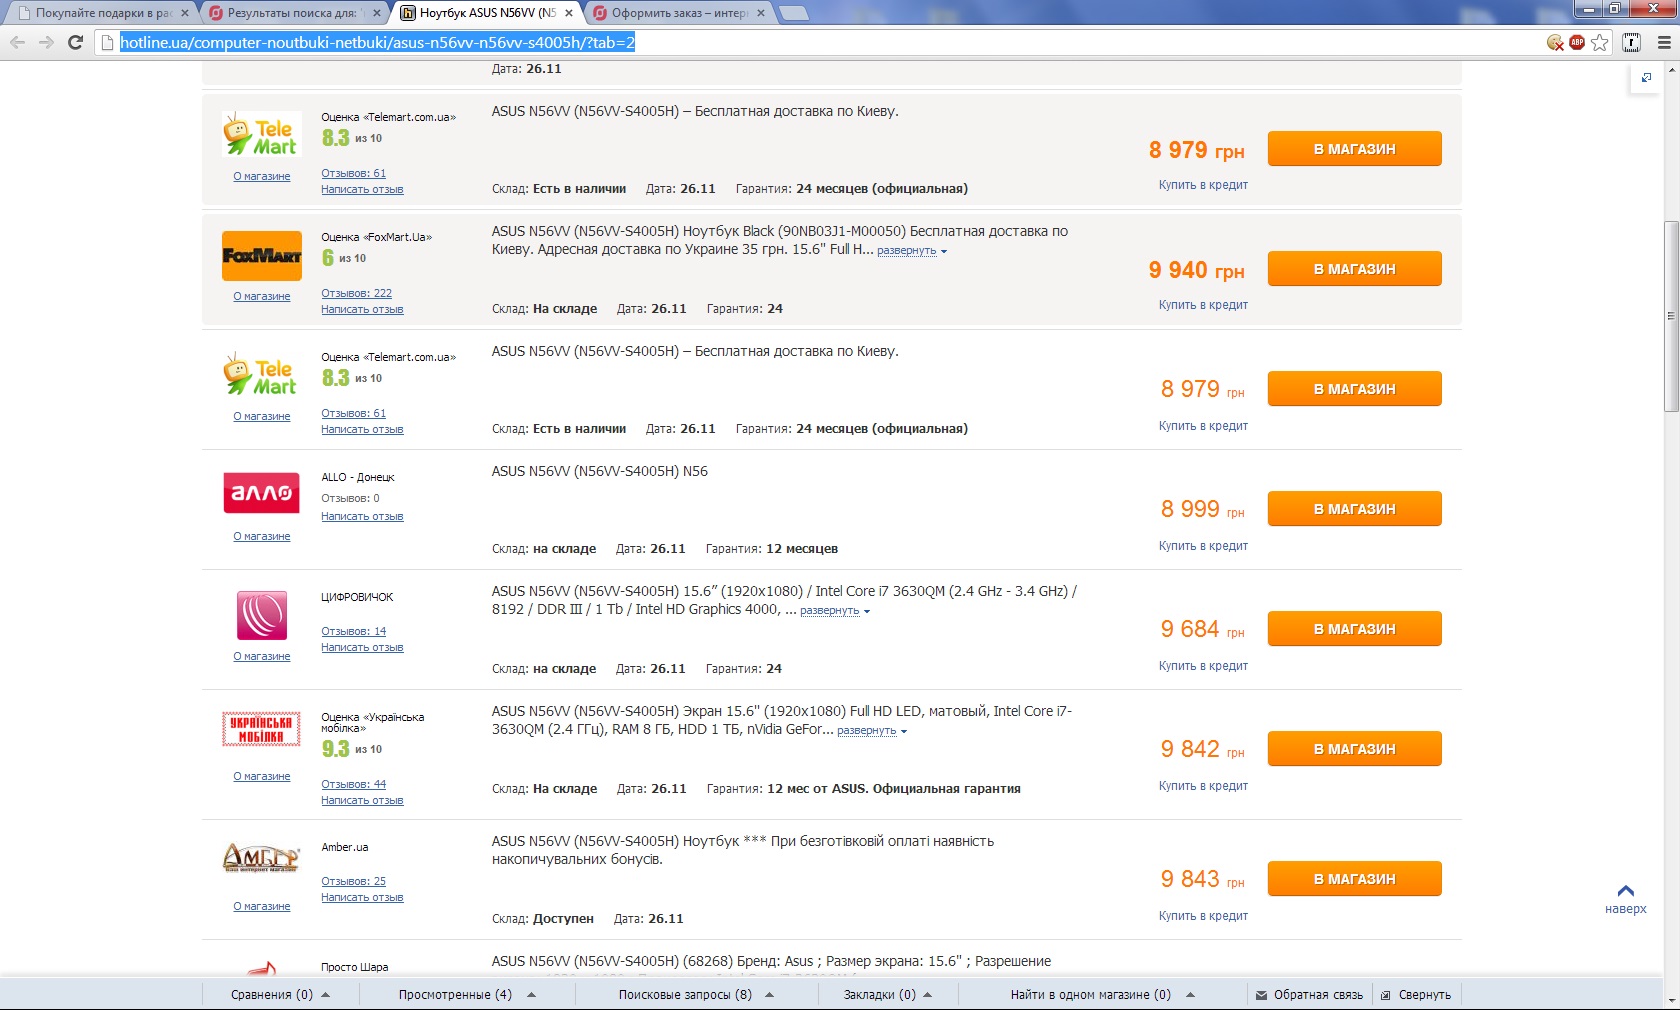This screenshot has width=1680, height=1010.
Task: Close the 'Ноутбук ASUS N56VV' tab
Action: coord(569,13)
